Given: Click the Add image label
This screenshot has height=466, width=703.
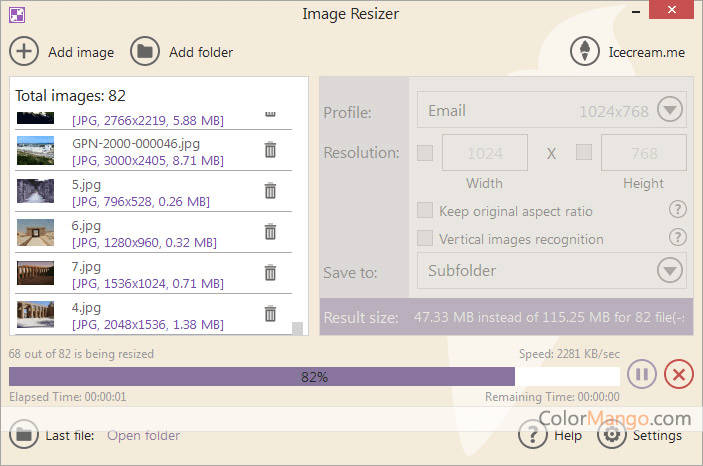Looking at the screenshot, I should tap(81, 52).
